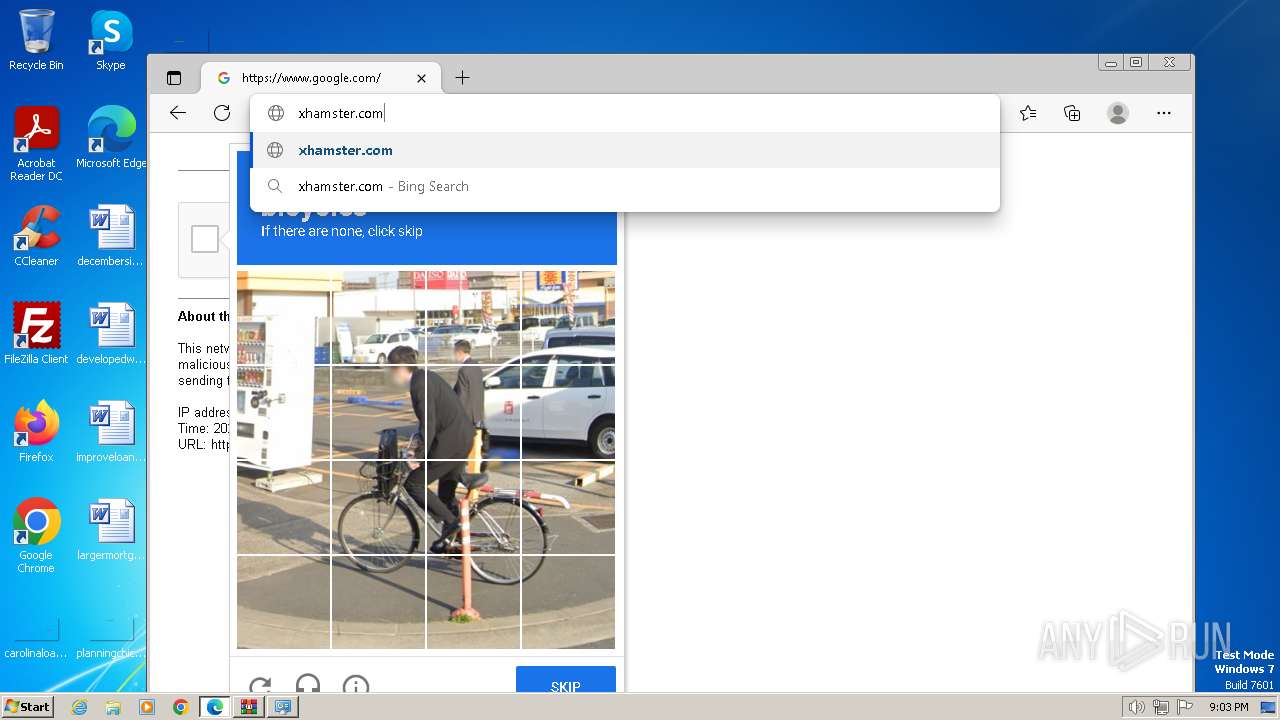The width and height of the screenshot is (1280, 720).
Task: Add a new browser tab
Action: pyautogui.click(x=462, y=78)
